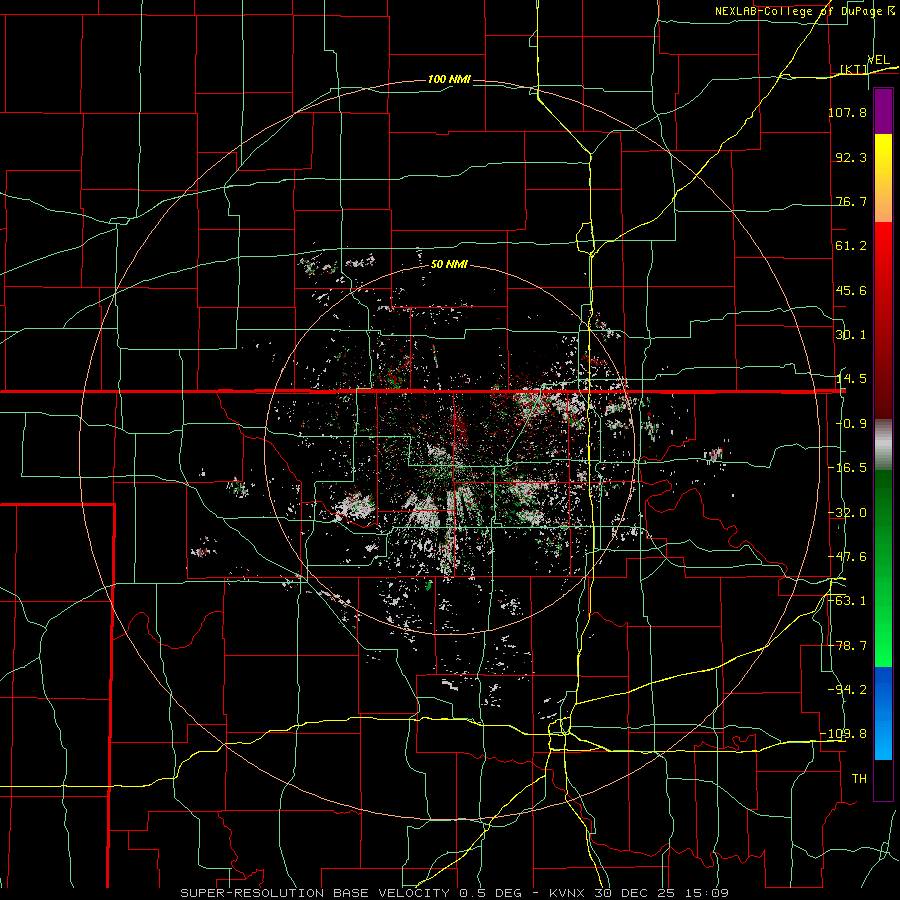Image resolution: width=900 pixels, height=900 pixels.
Task: Click the VEL legend title
Action: [x=878, y=60]
